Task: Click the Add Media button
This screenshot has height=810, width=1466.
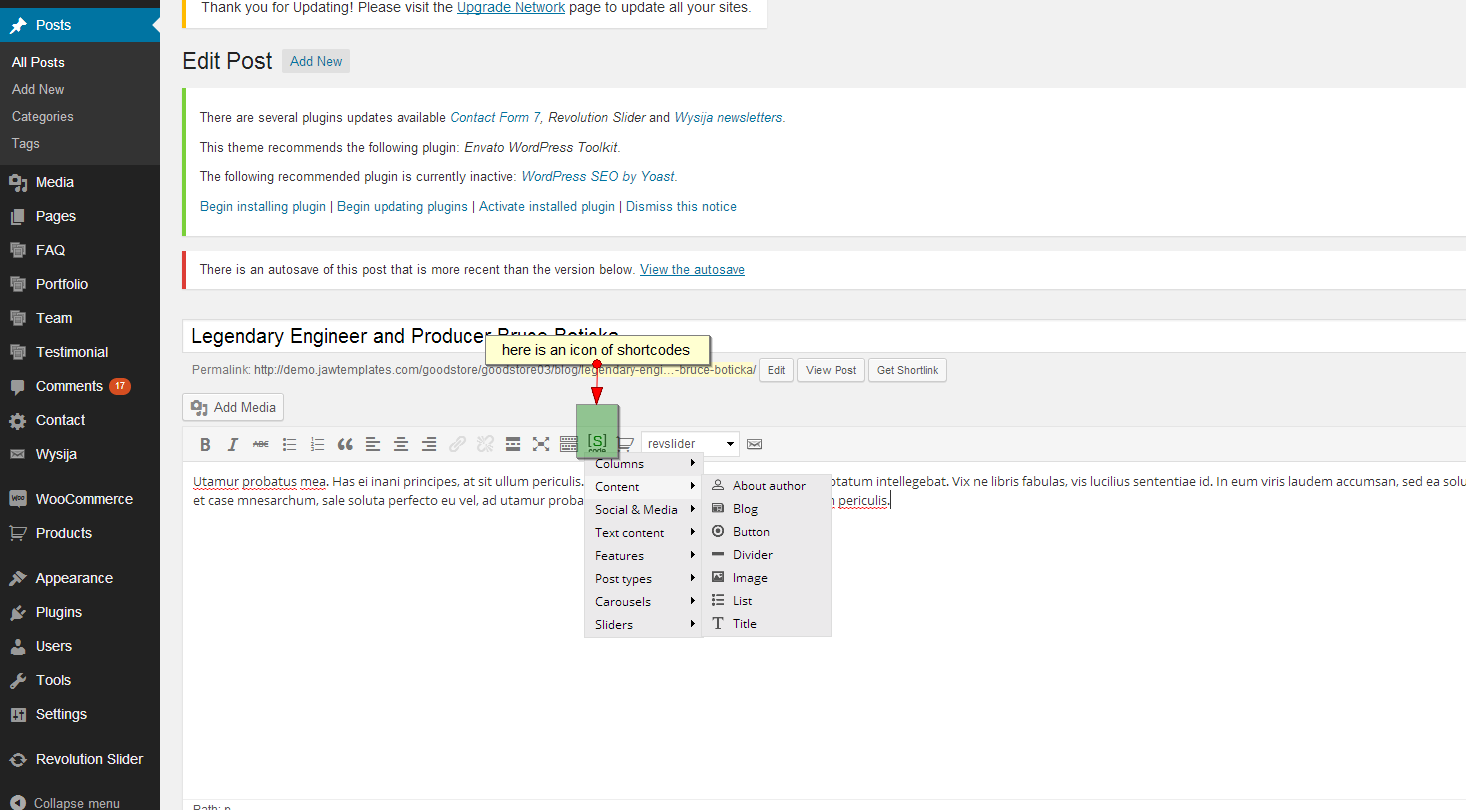Action: click(233, 407)
